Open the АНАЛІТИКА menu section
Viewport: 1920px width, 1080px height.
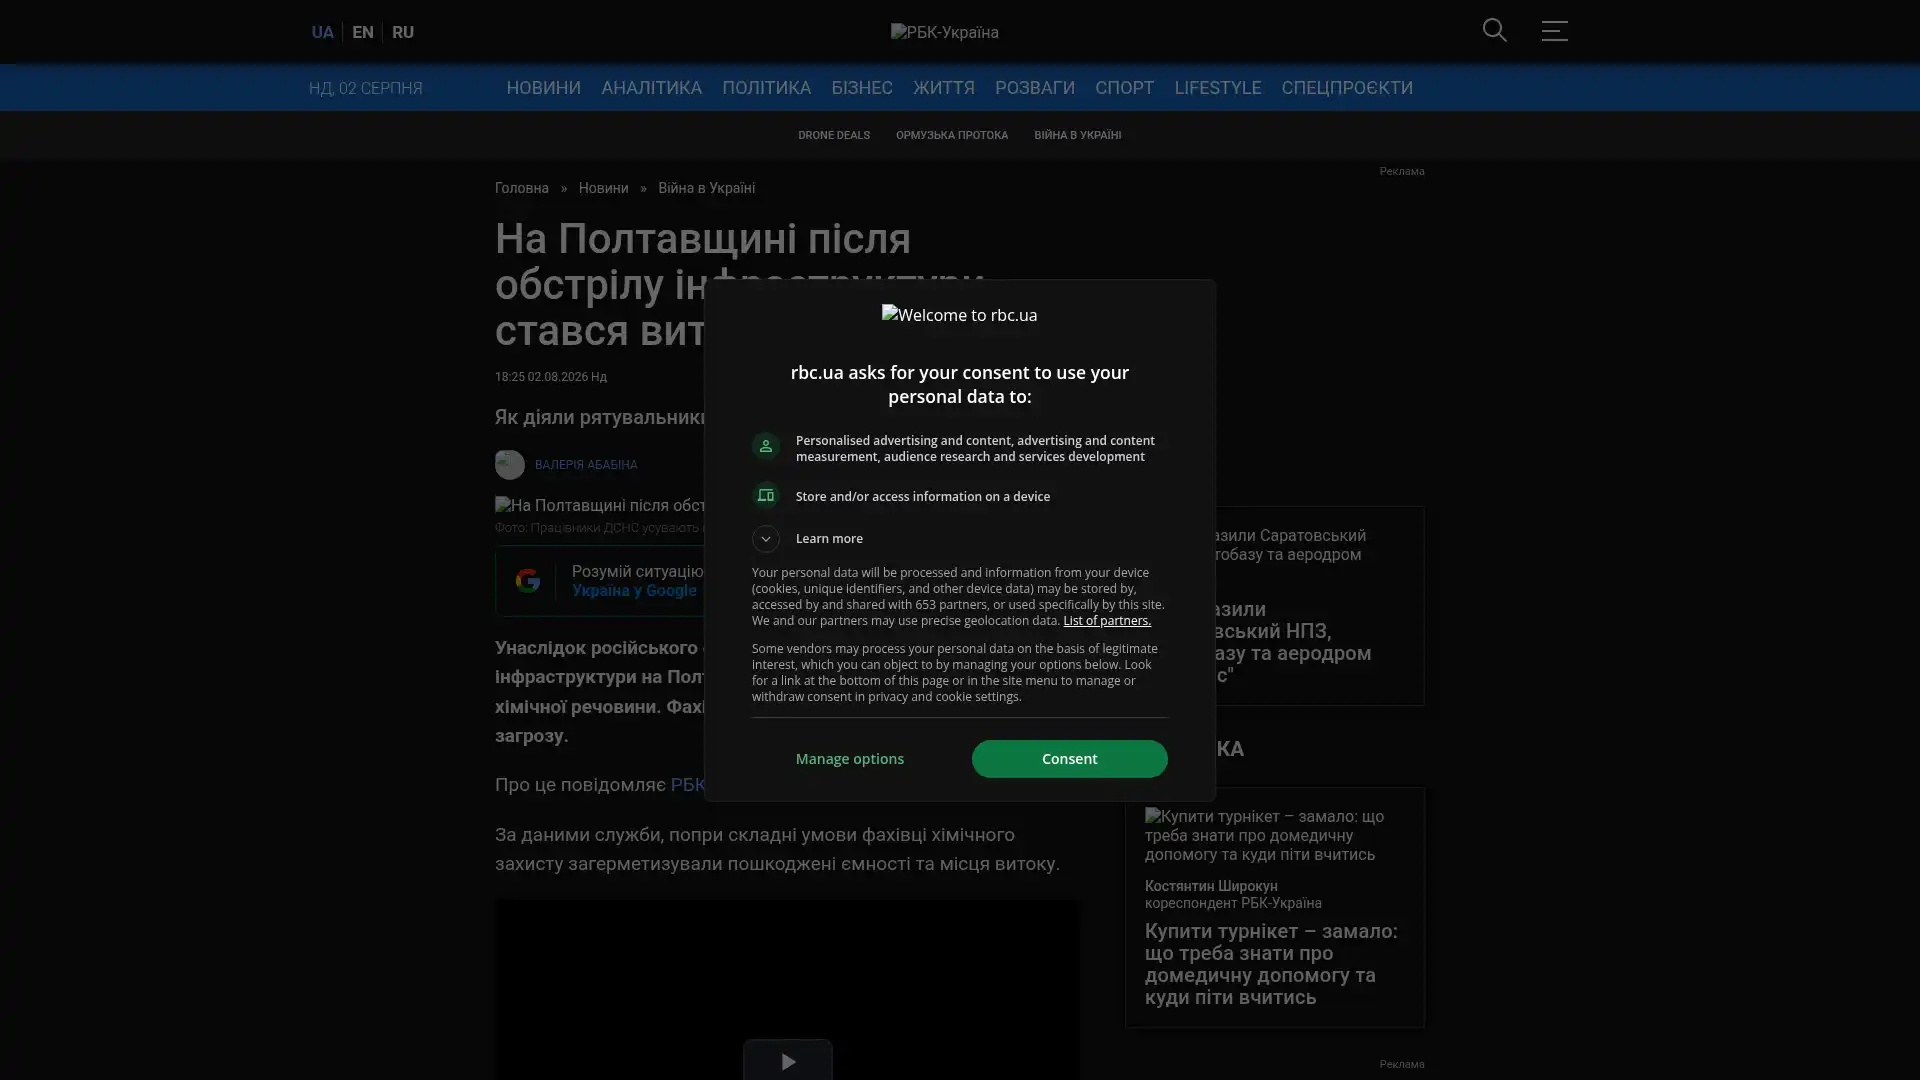[x=651, y=88]
